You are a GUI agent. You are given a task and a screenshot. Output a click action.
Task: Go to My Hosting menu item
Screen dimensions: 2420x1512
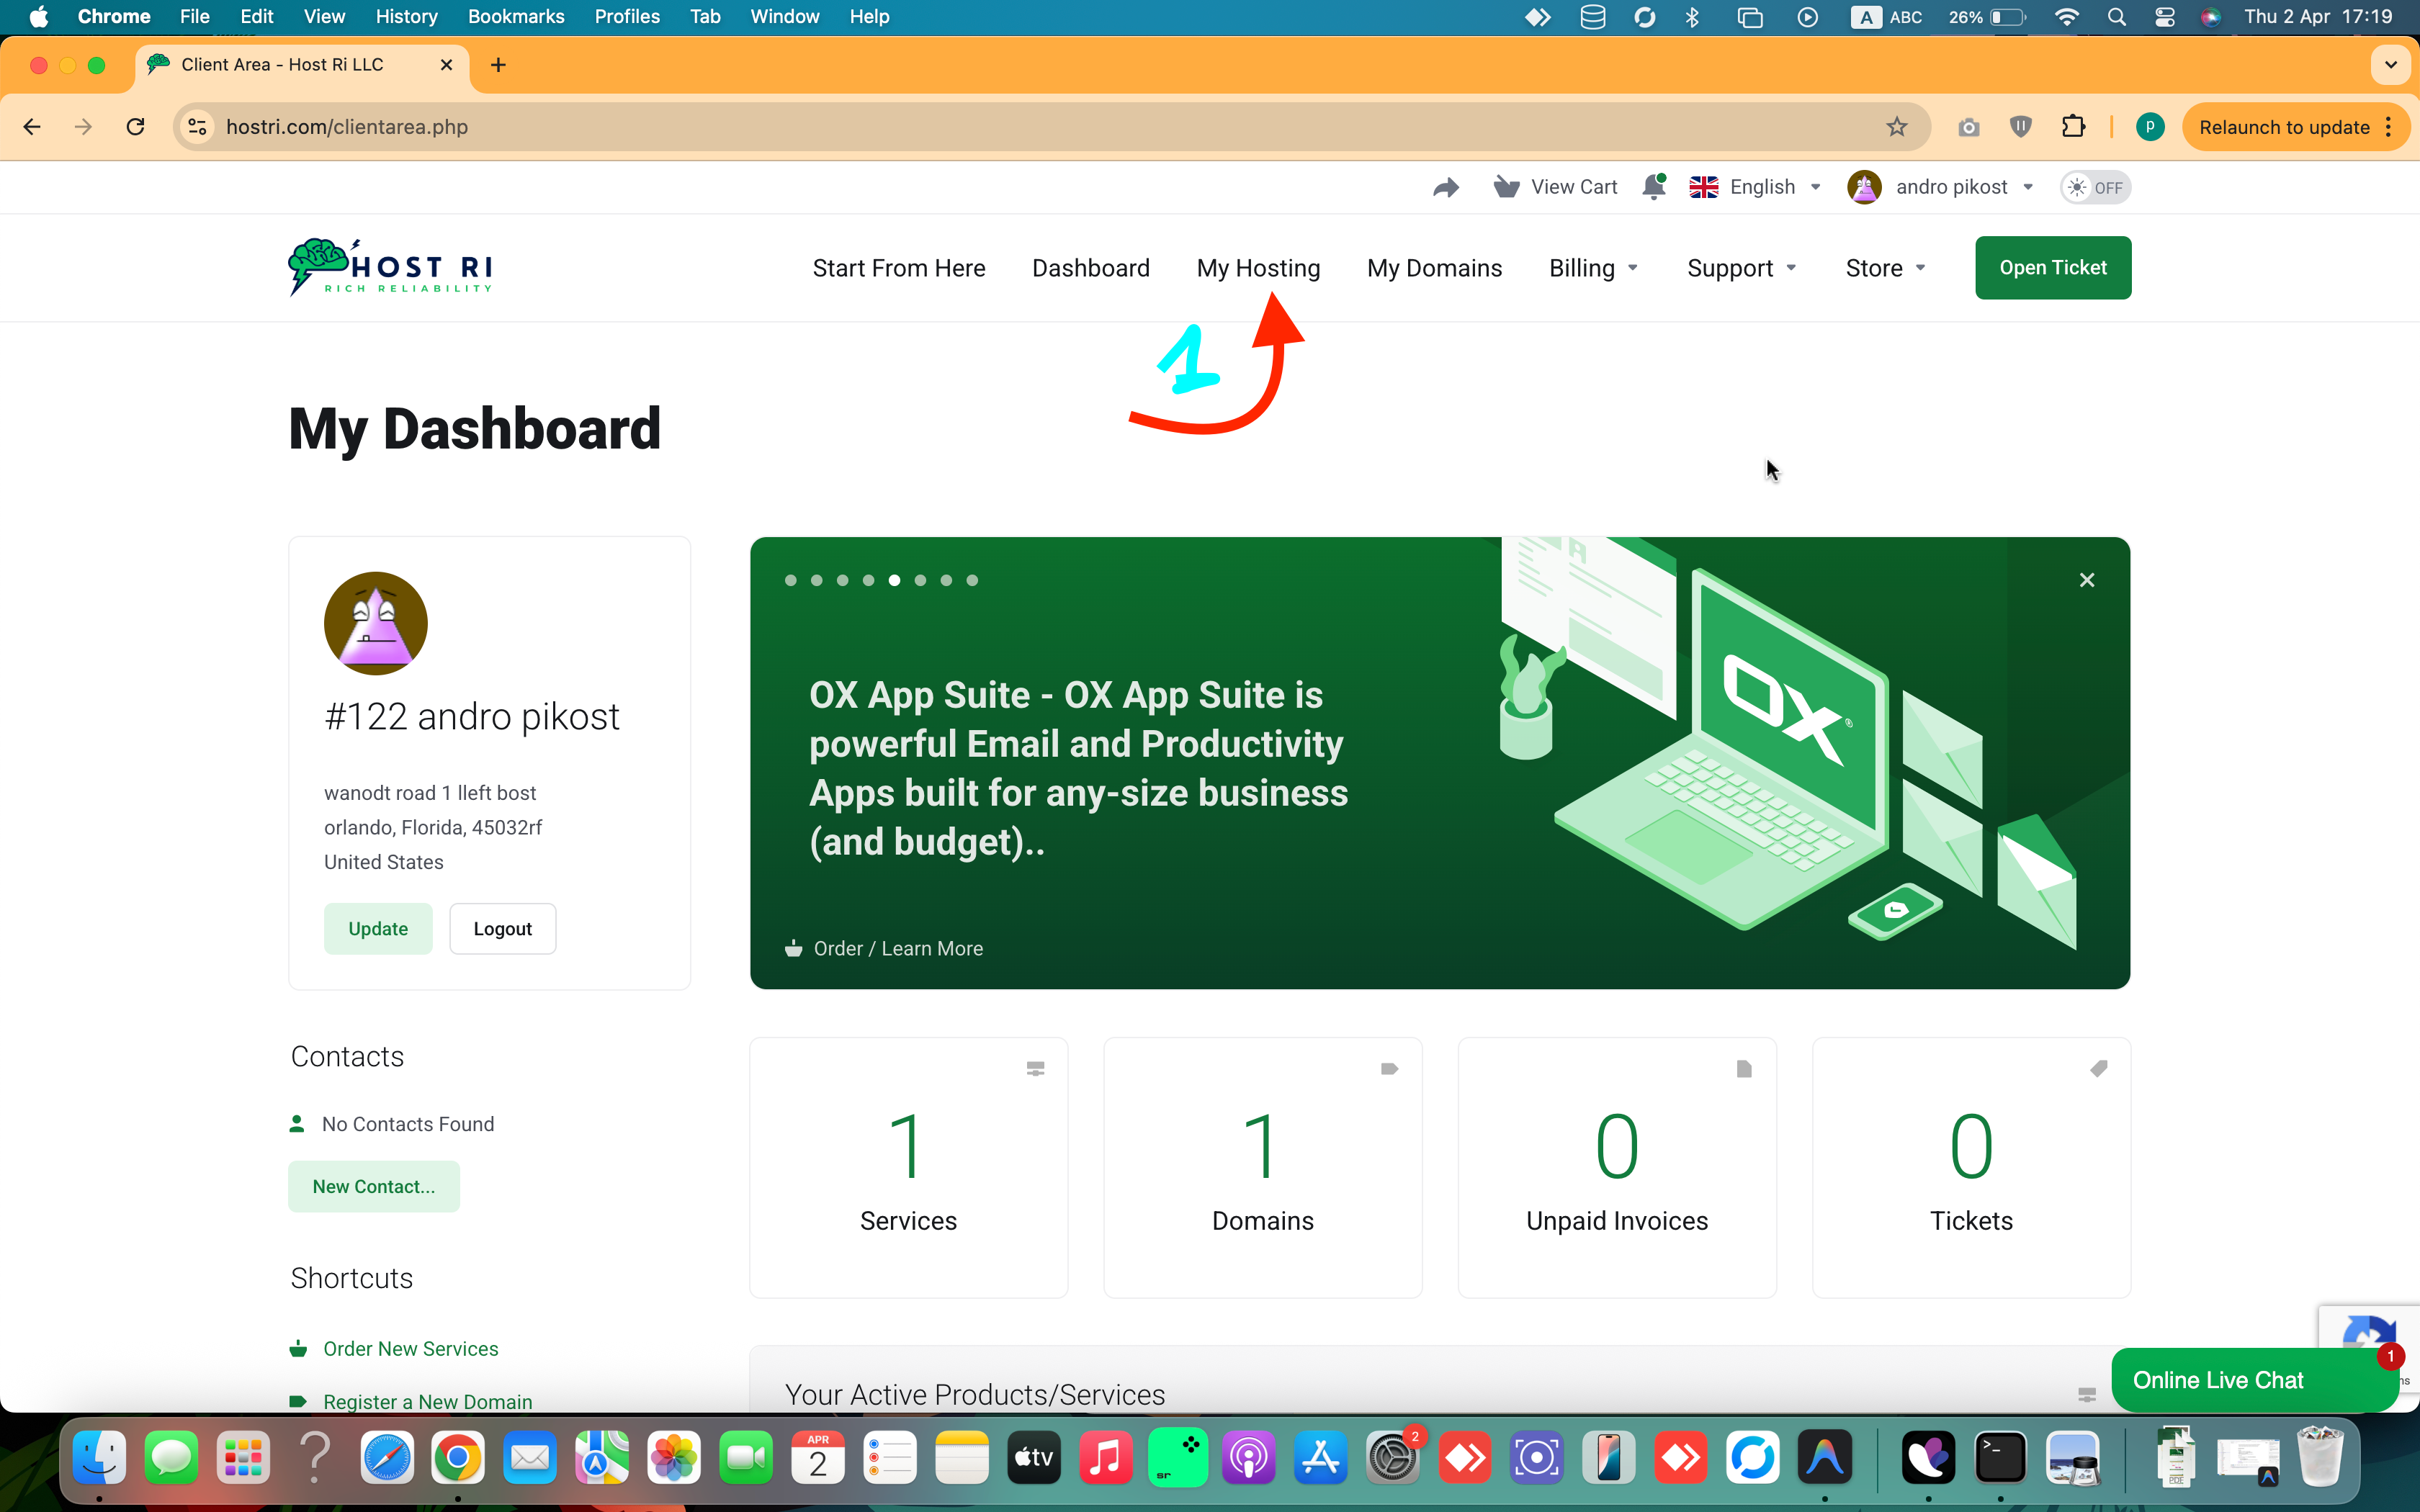point(1258,268)
